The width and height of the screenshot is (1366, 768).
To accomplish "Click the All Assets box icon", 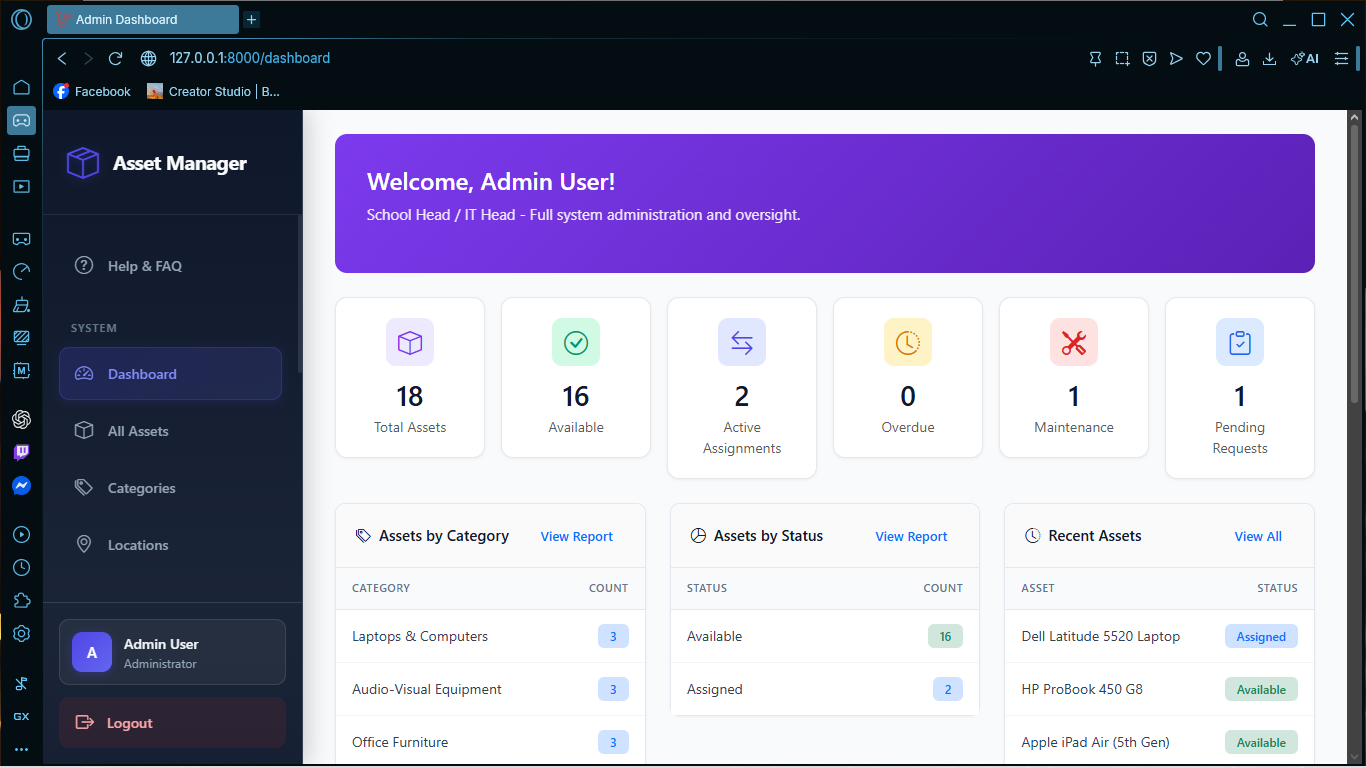I will [85, 430].
